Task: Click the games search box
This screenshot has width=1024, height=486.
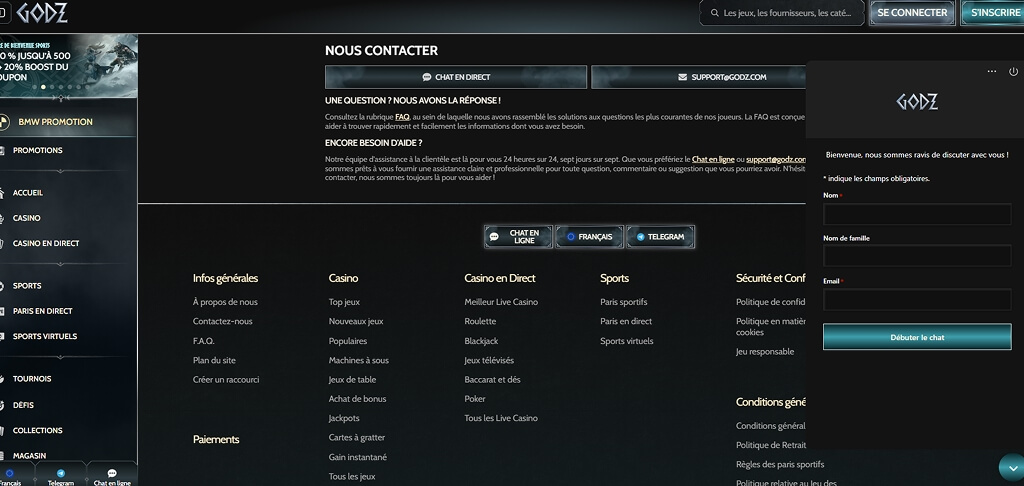Action: (x=782, y=13)
